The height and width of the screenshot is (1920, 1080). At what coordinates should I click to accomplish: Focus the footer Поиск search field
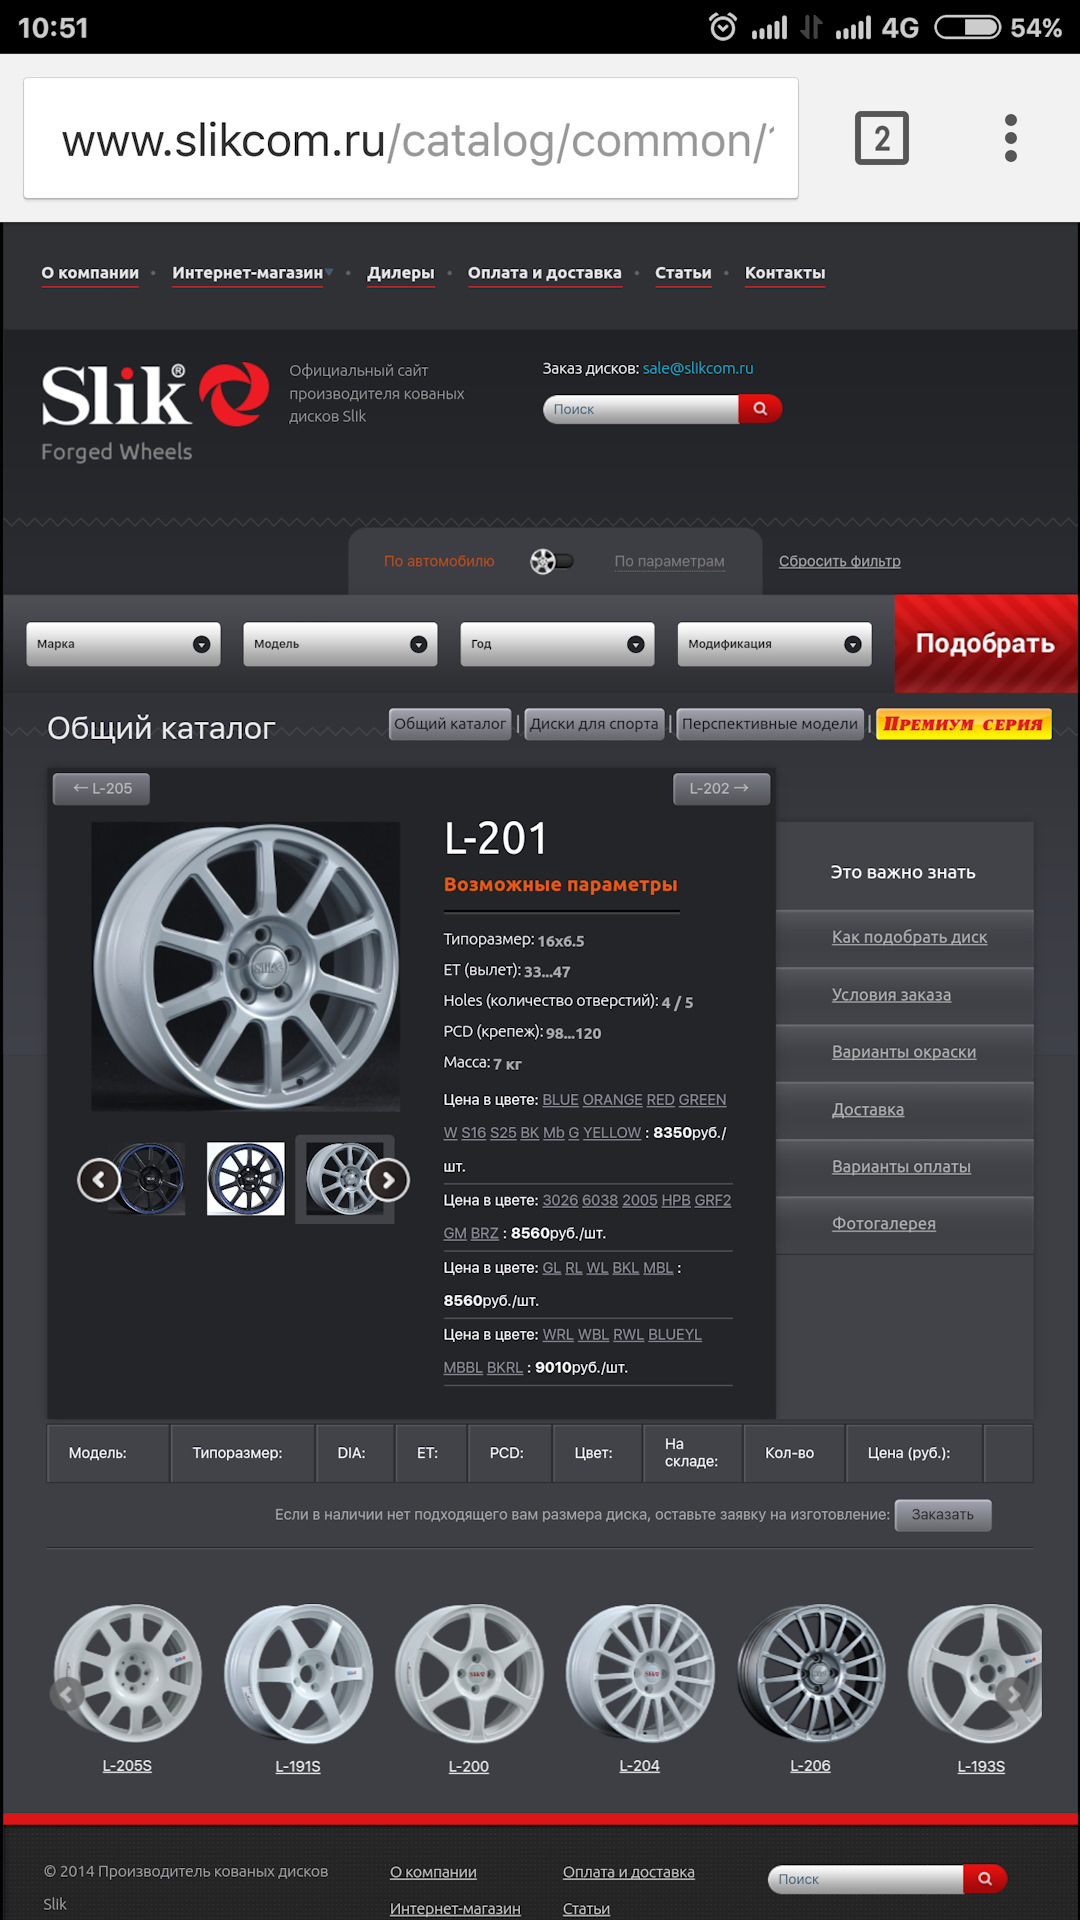point(866,1879)
